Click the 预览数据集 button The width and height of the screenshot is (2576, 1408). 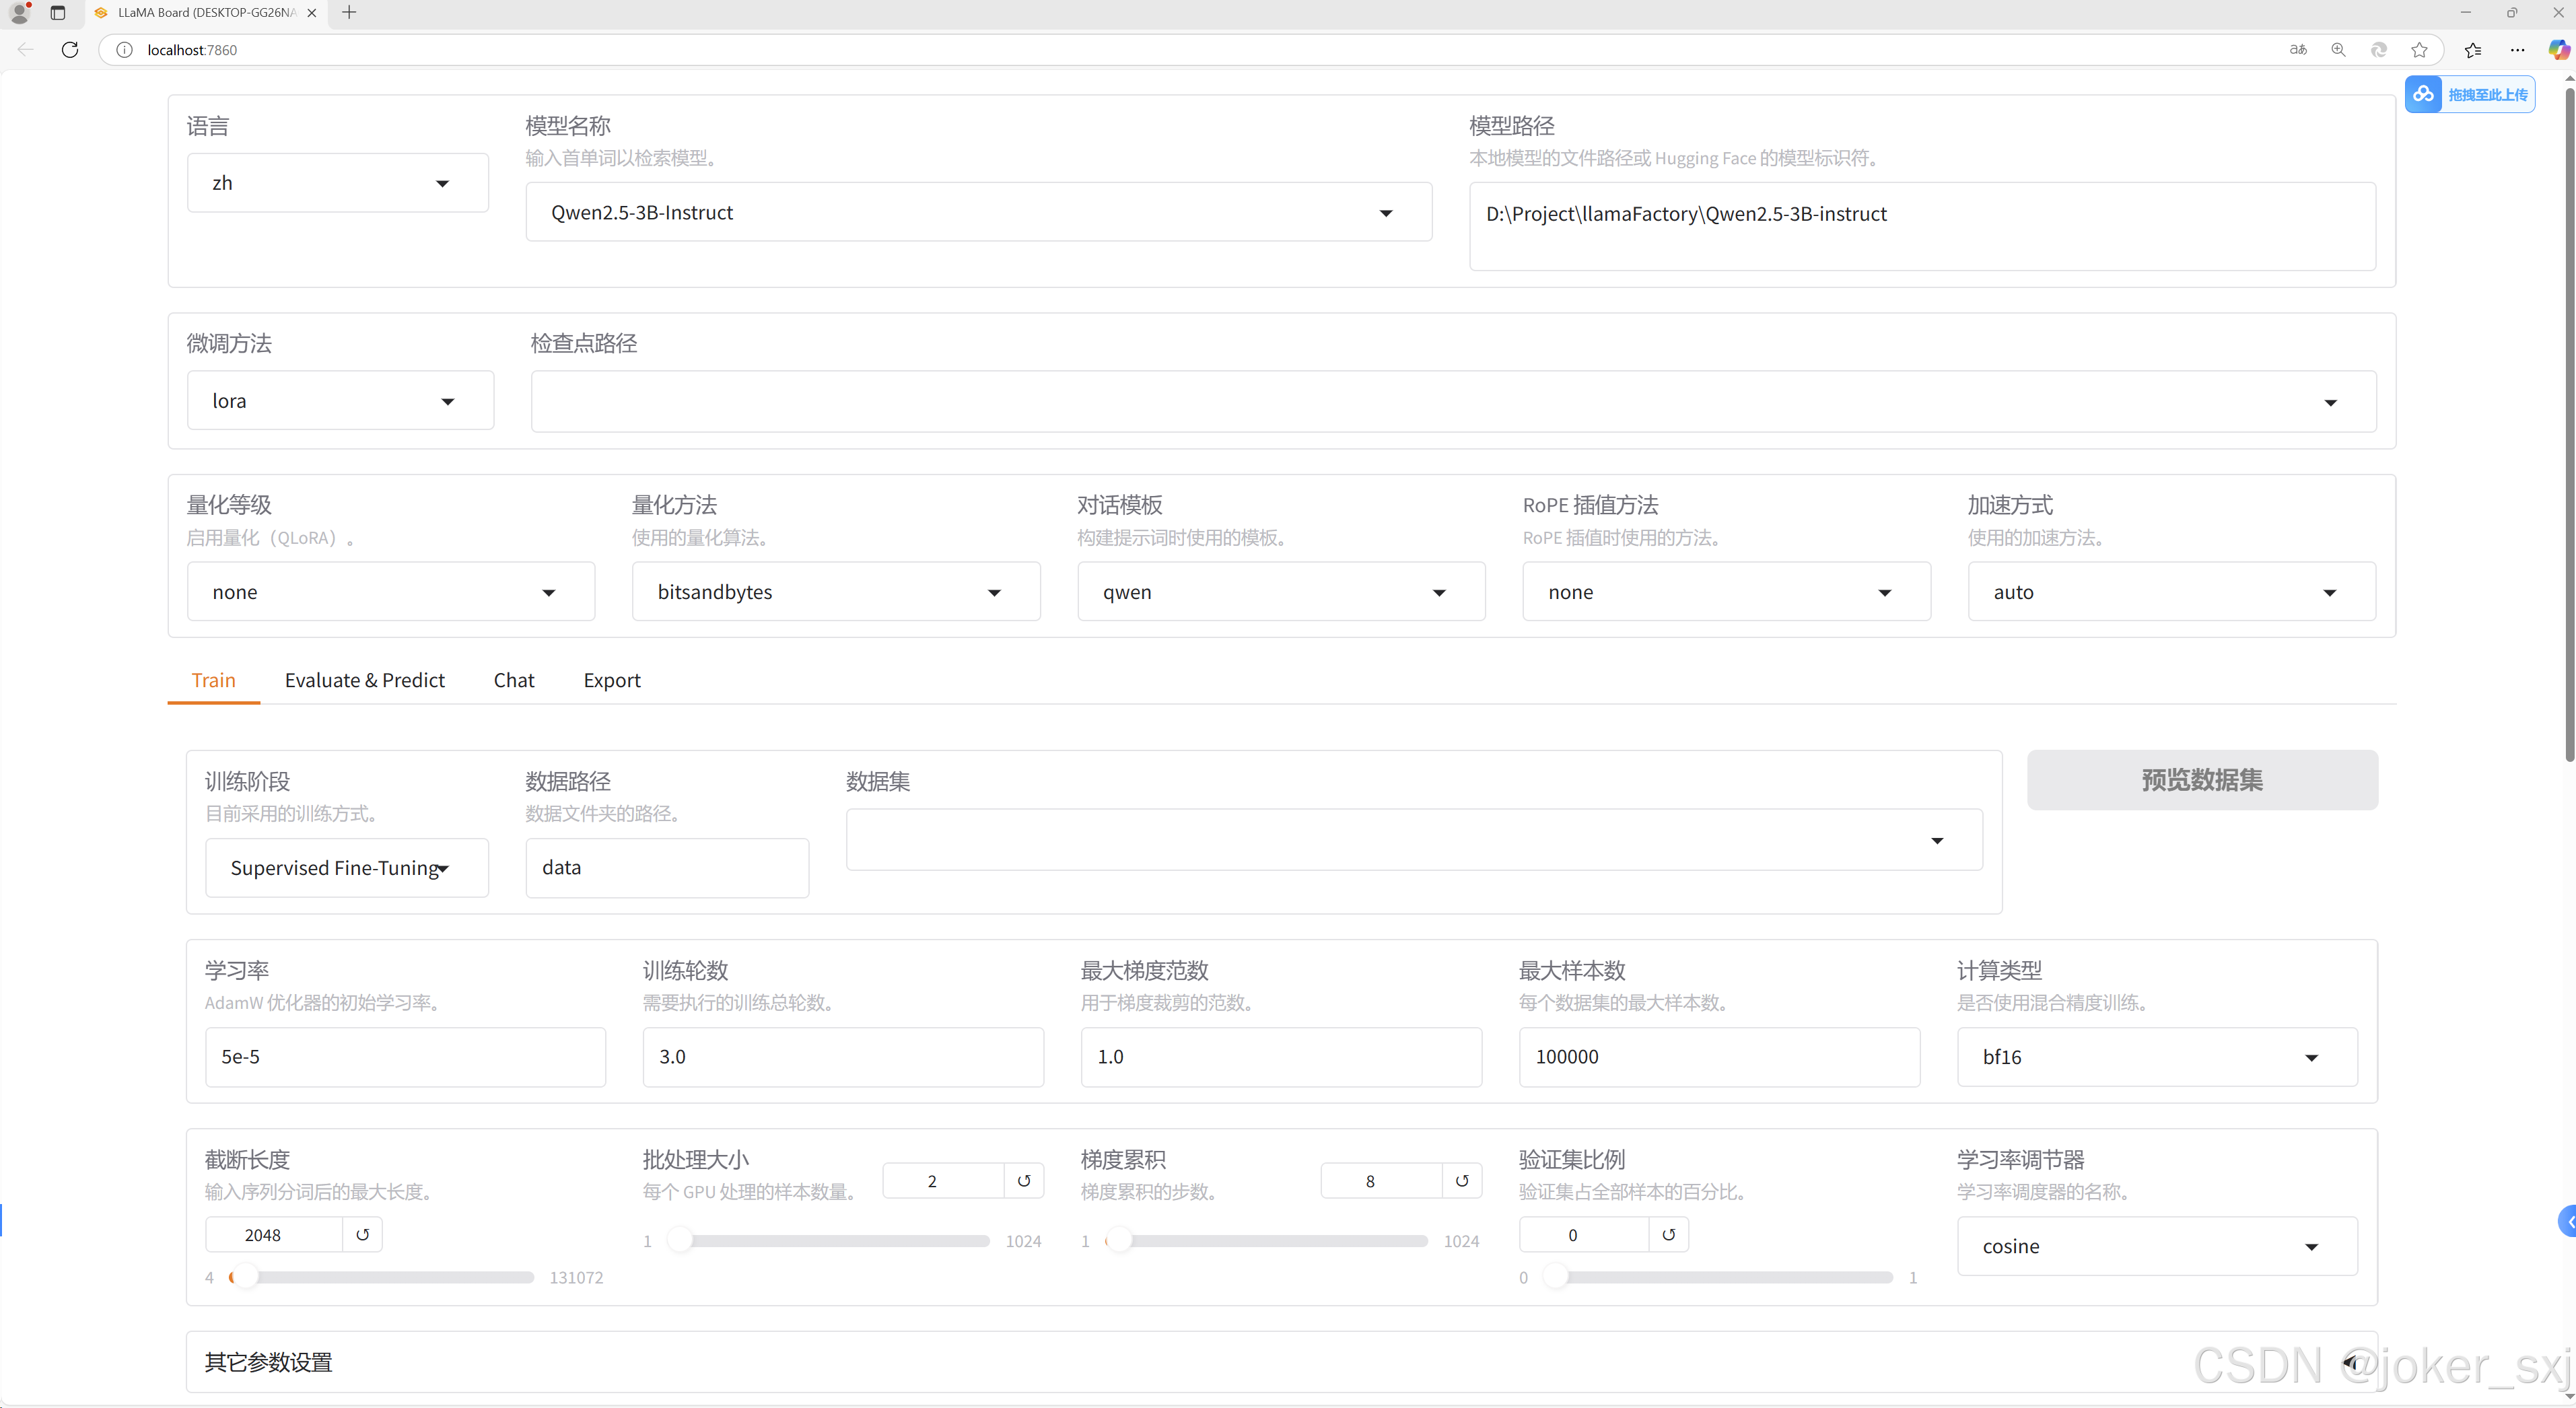(2201, 780)
